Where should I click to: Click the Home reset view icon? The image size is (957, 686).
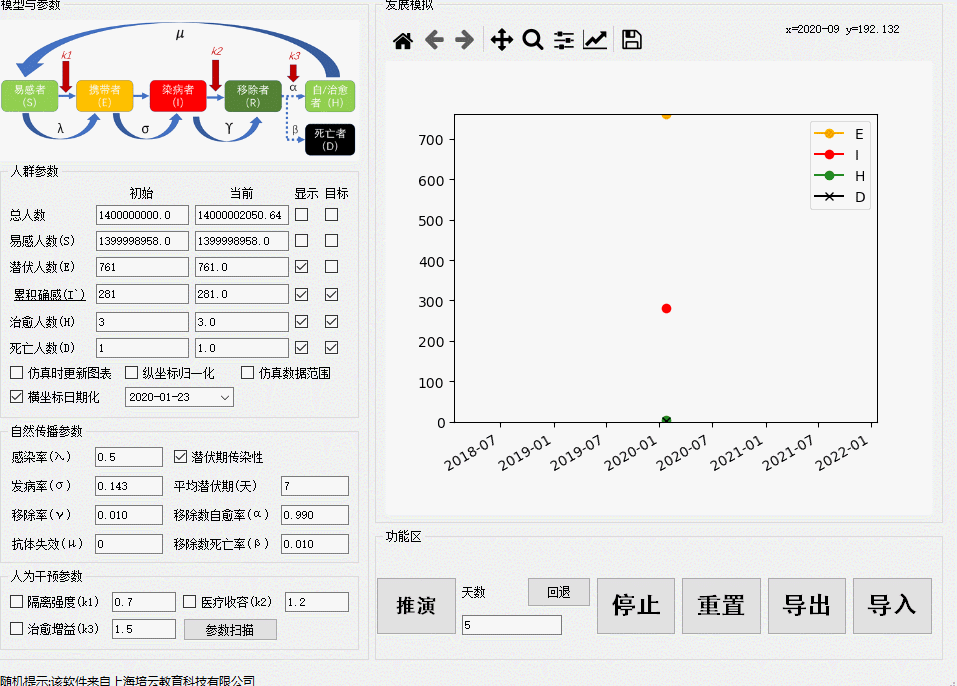click(402, 40)
